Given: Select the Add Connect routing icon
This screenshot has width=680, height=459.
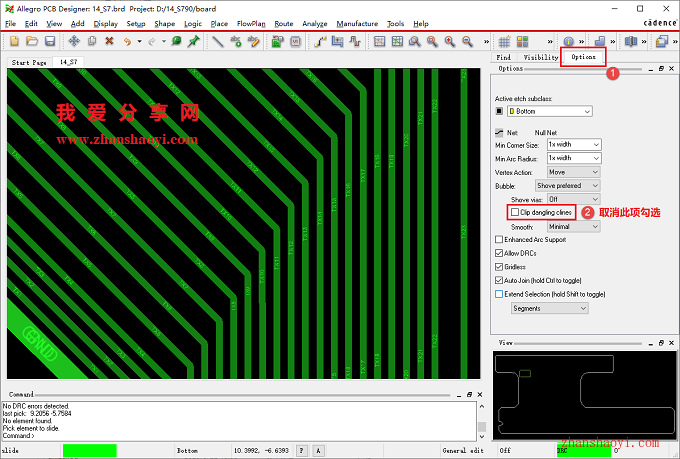Looking at the screenshot, I should point(320,41).
